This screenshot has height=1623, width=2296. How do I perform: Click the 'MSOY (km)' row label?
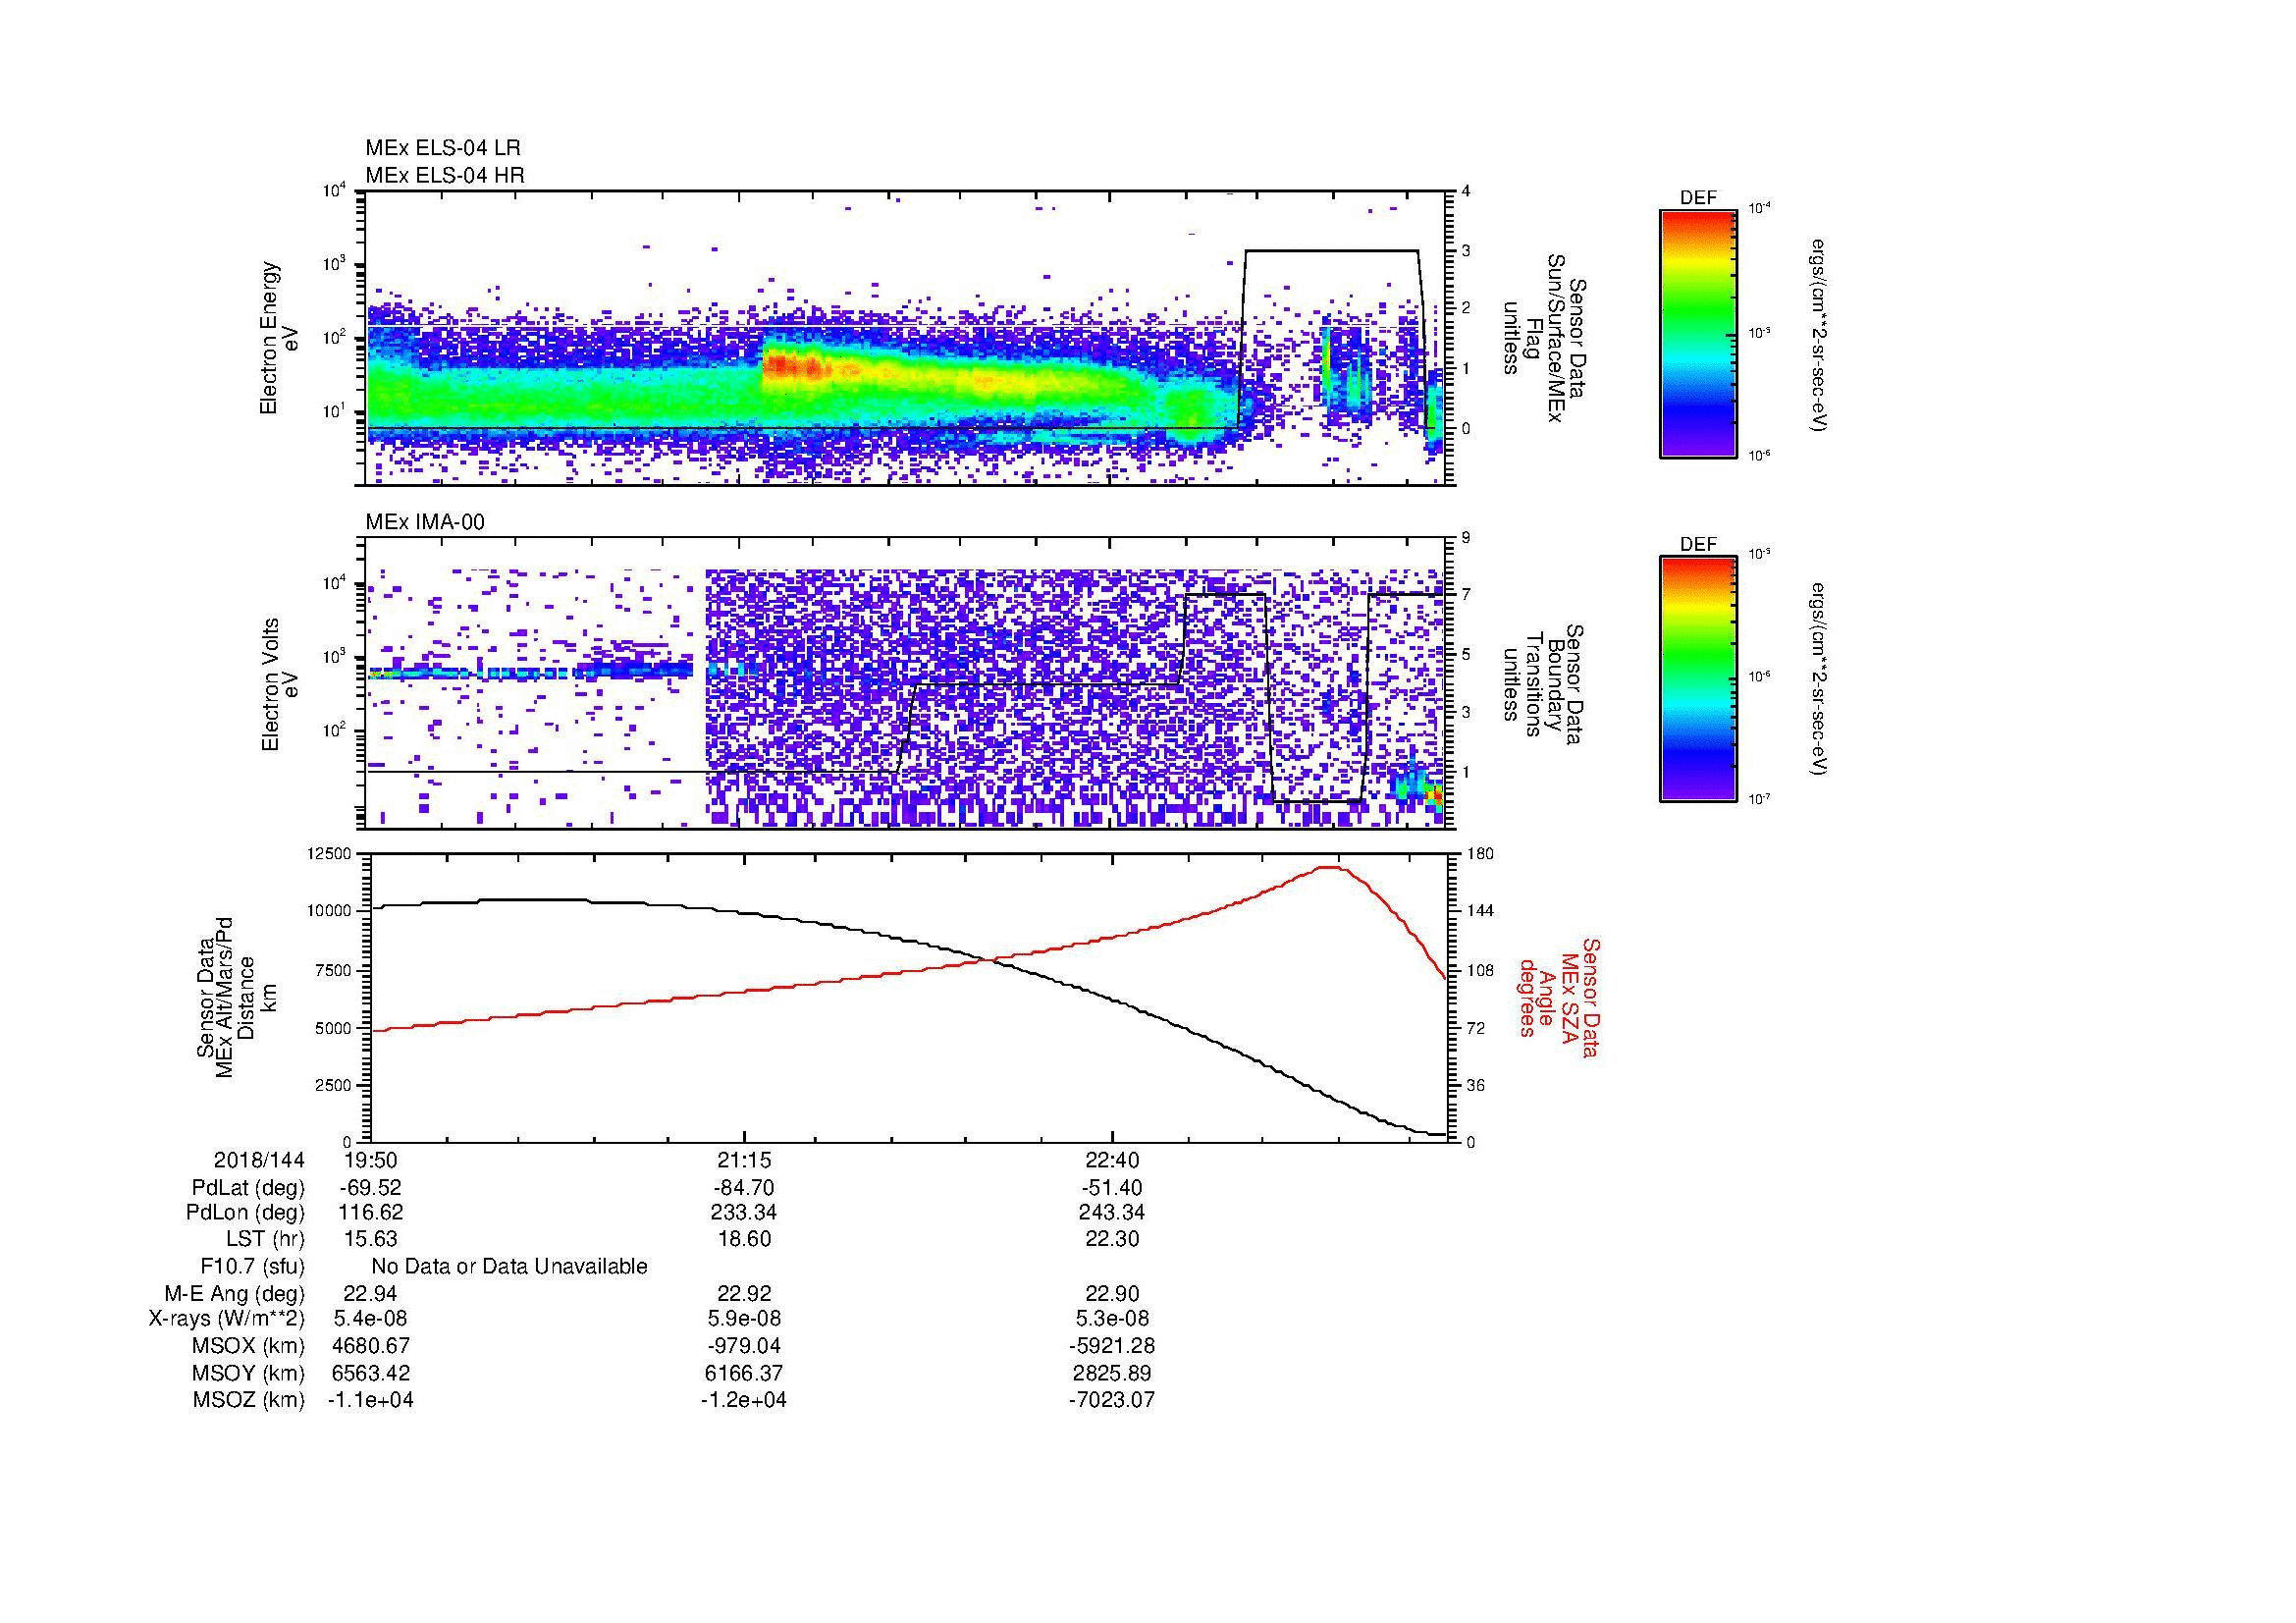[248, 1373]
